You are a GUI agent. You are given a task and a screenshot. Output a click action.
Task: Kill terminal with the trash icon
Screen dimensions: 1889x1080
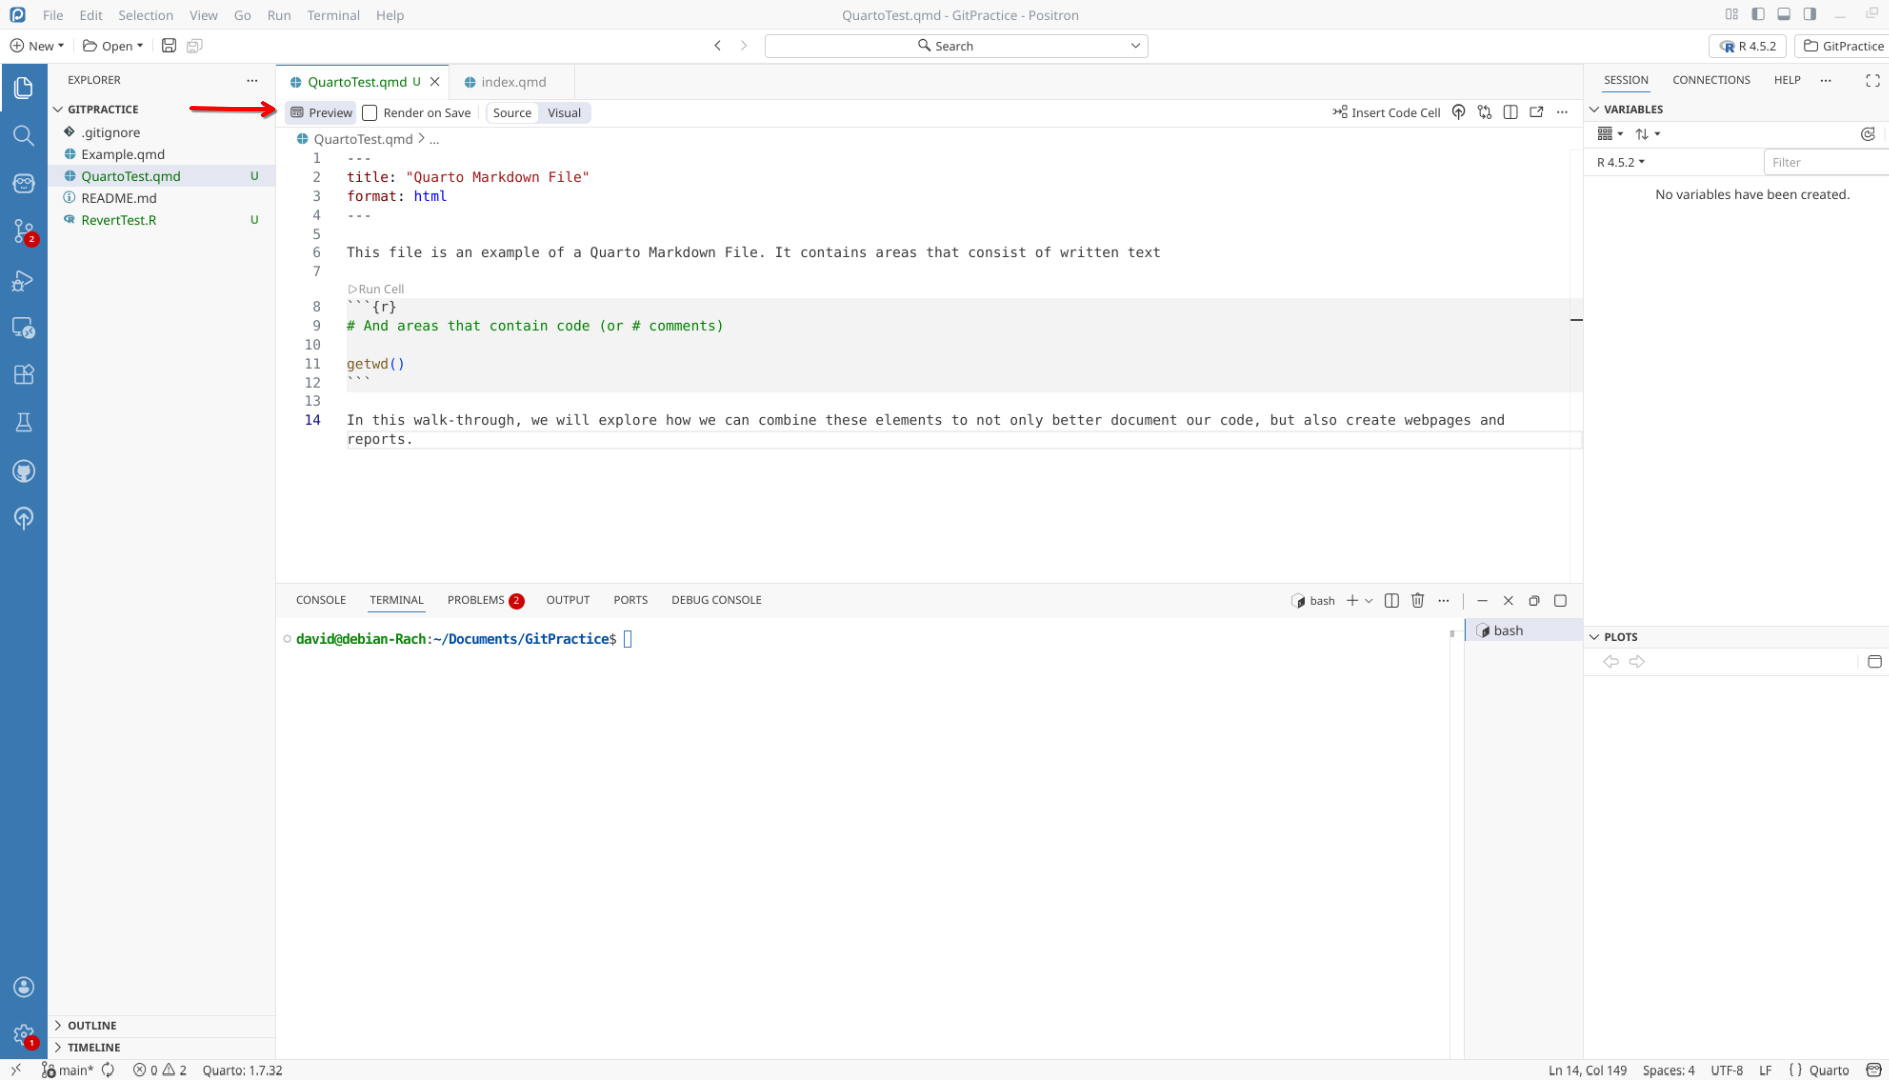click(1417, 601)
